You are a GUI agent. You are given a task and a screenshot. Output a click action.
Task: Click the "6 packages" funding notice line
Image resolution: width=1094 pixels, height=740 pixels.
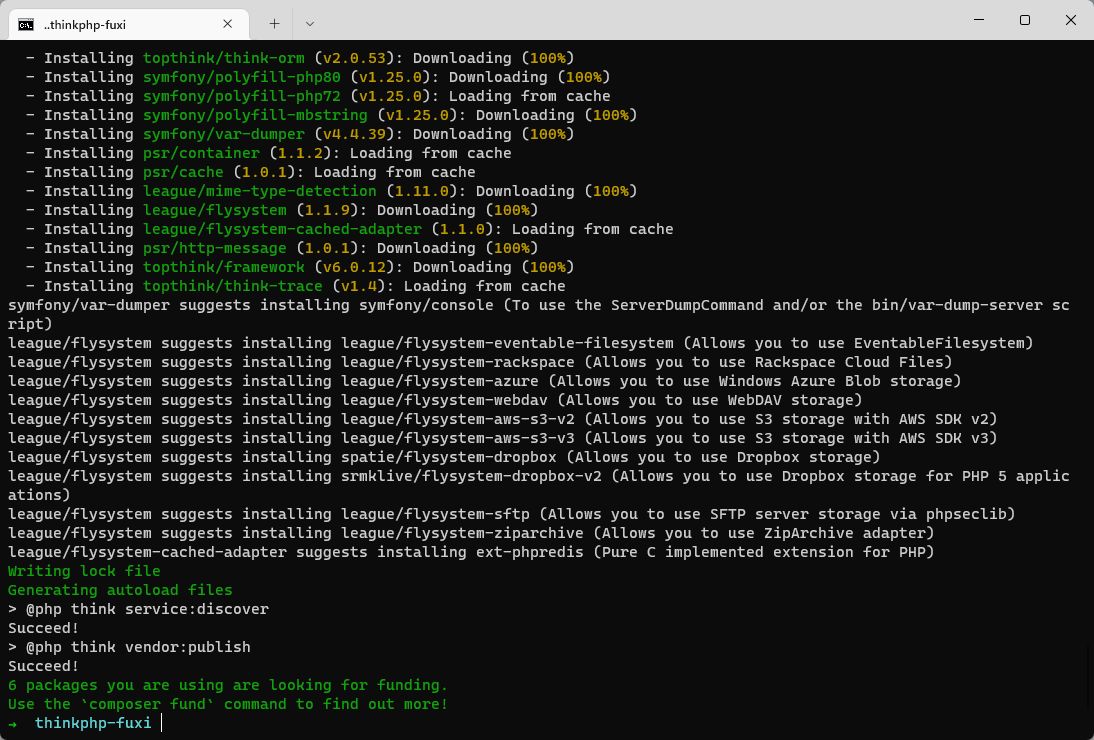(228, 685)
